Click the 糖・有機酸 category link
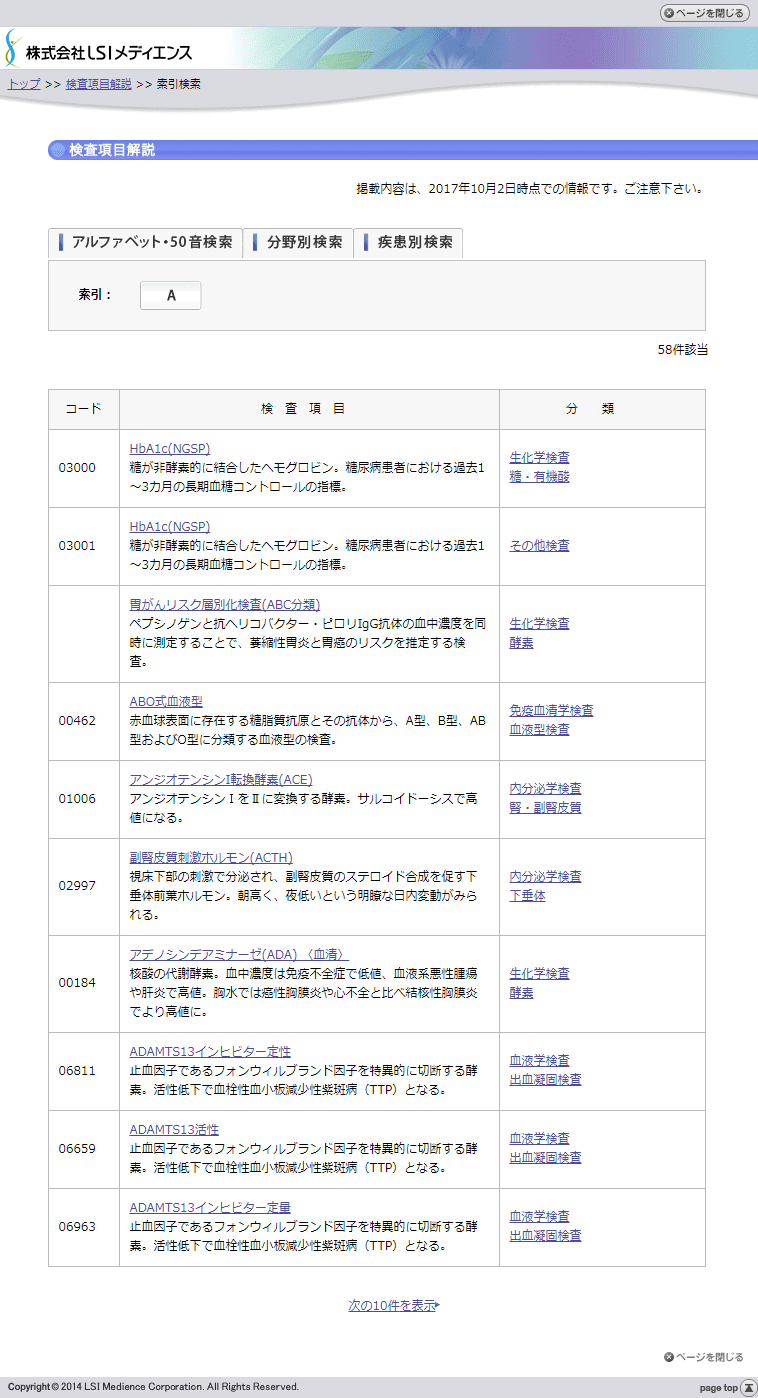The height and width of the screenshot is (1398, 758). point(539,477)
